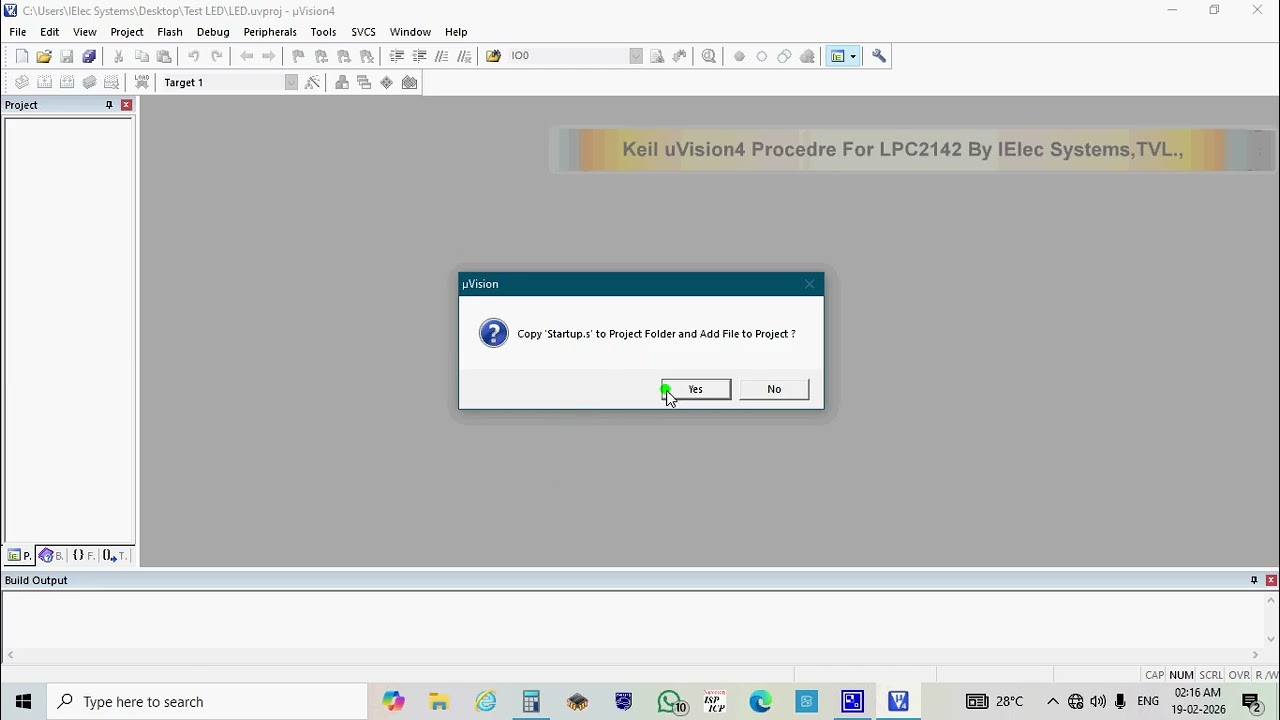The width and height of the screenshot is (1280, 720).
Task: Click the Stop Build icon
Action: (x=112, y=82)
